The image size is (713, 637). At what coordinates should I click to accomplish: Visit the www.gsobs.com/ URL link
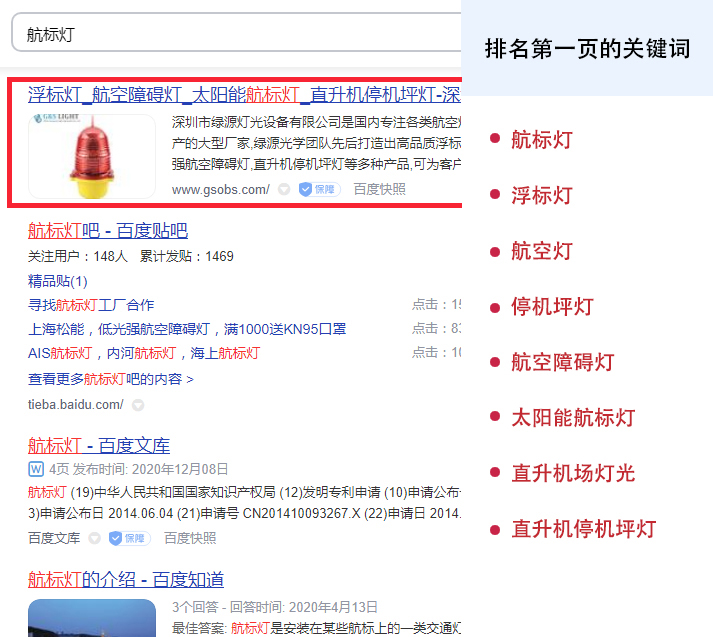pos(221,190)
